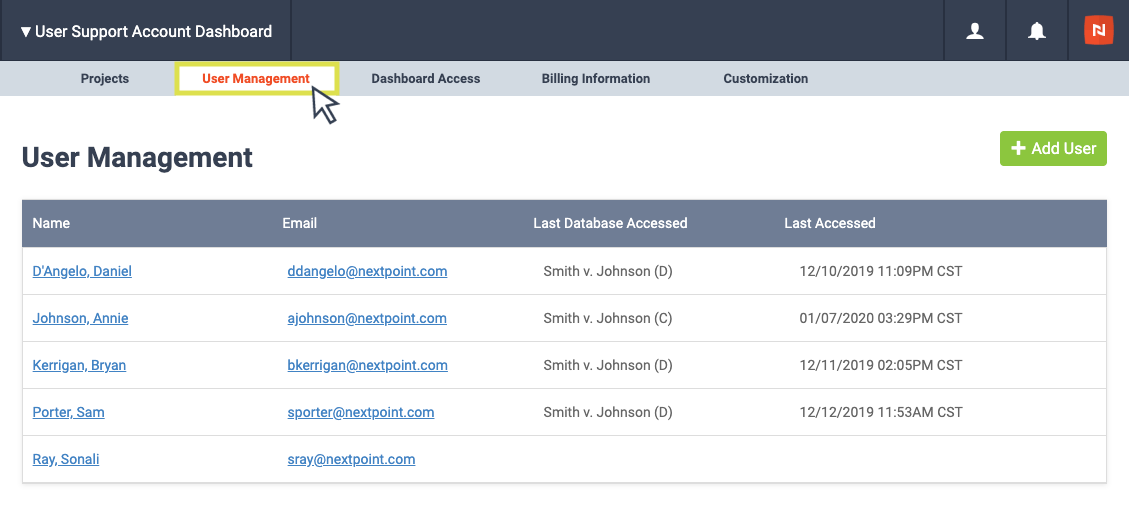Screen dimensions: 1129x510
Task: Switch to the Projects tab
Action: click(105, 78)
